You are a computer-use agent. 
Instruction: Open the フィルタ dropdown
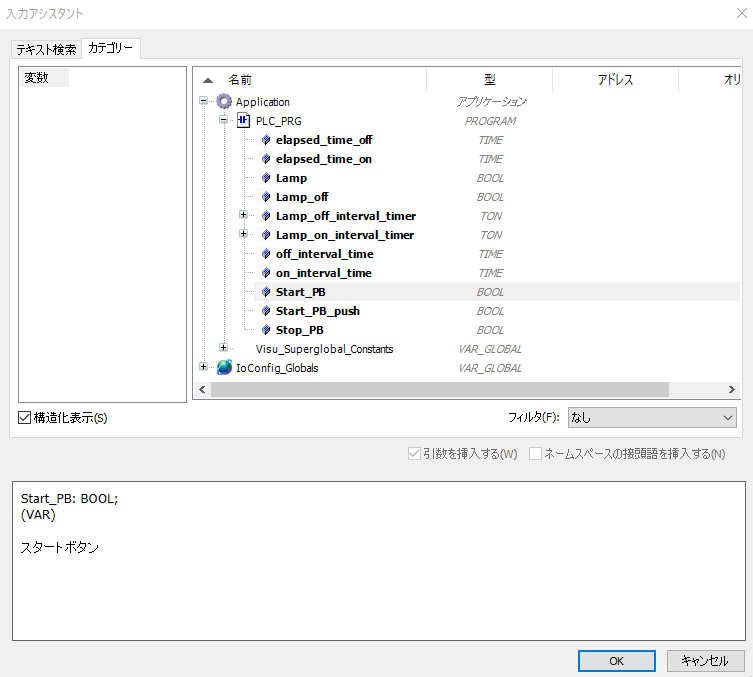pos(652,418)
